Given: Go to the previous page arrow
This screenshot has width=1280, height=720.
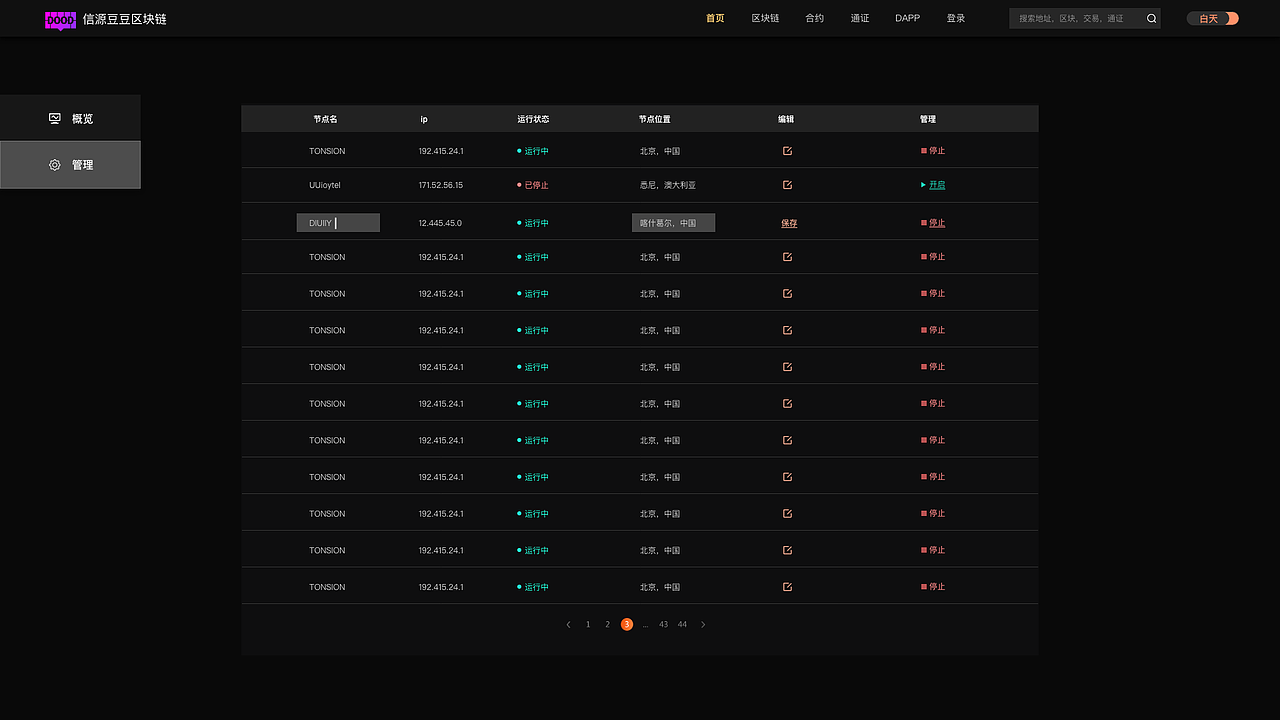Looking at the screenshot, I should [568, 625].
